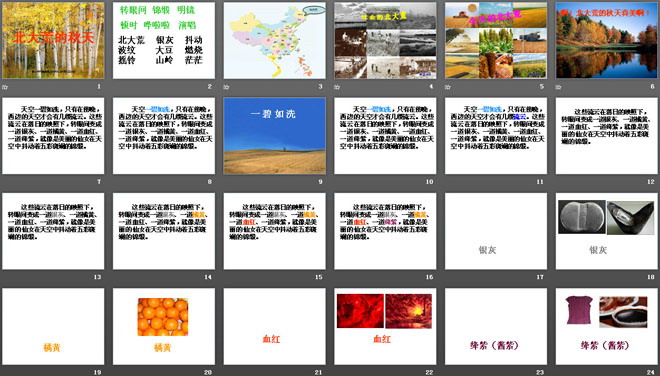Click slide number 7 label
The width and height of the screenshot is (660, 376).
tap(99, 182)
